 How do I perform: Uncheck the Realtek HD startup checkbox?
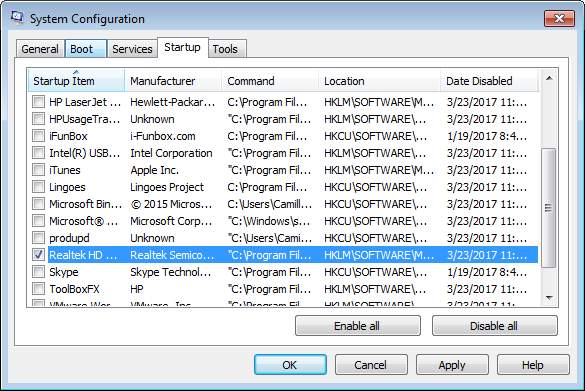pyautogui.click(x=38, y=255)
